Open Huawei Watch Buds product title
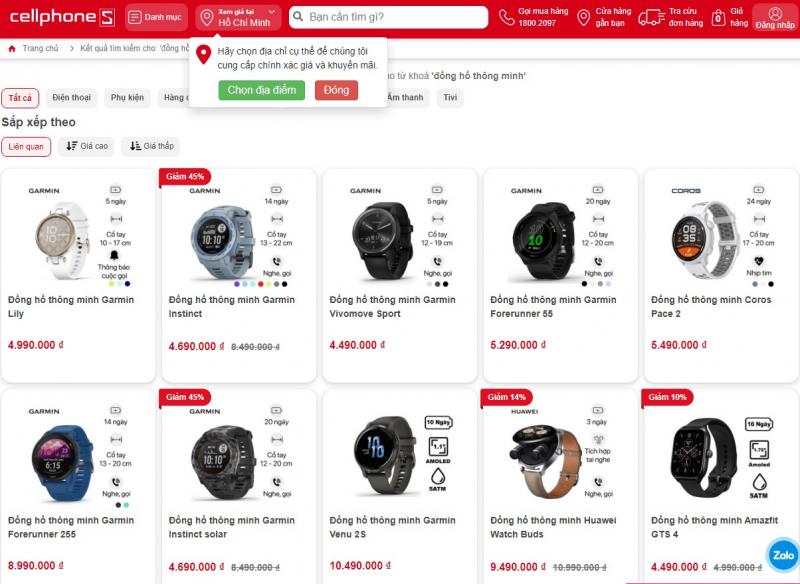This screenshot has width=800, height=584. pos(553,527)
